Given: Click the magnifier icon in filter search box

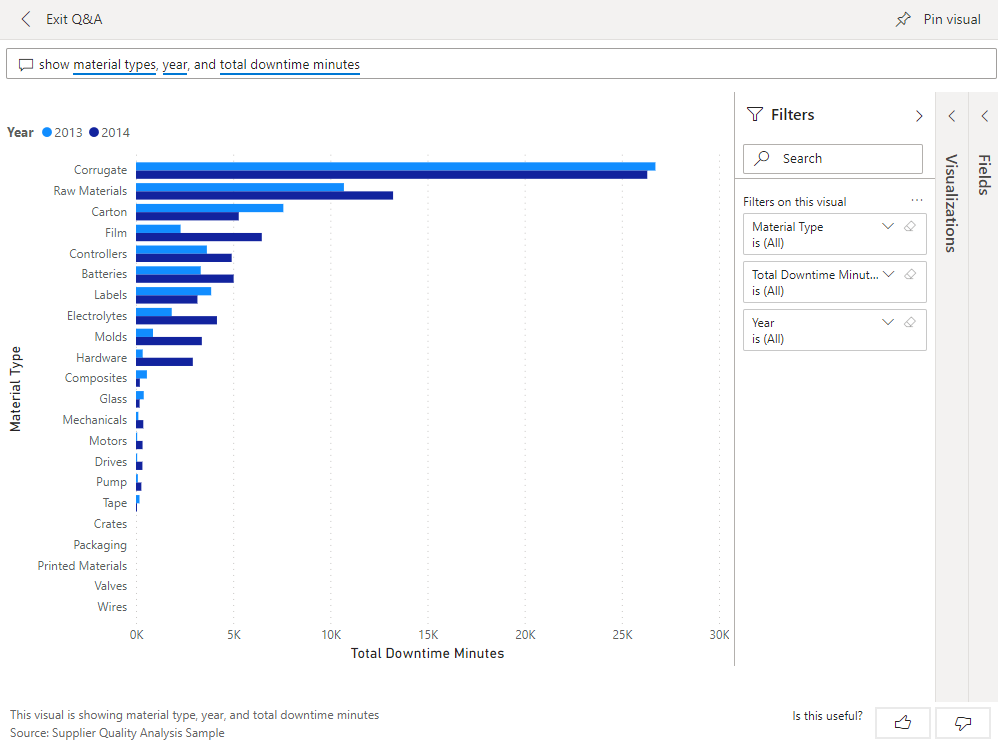Looking at the screenshot, I should coord(761,158).
